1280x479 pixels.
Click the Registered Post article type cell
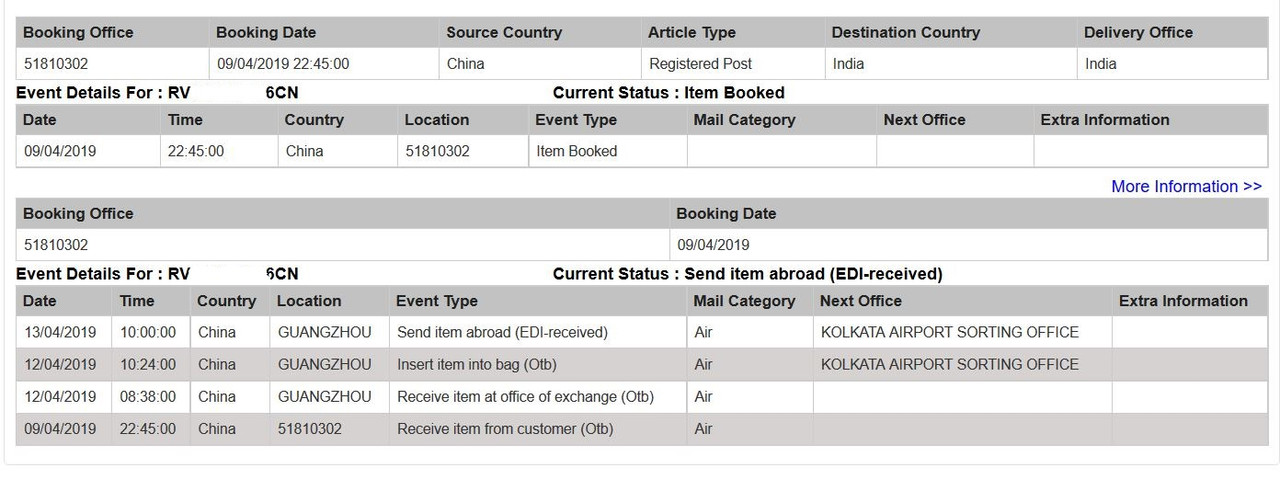pyautogui.click(x=732, y=64)
